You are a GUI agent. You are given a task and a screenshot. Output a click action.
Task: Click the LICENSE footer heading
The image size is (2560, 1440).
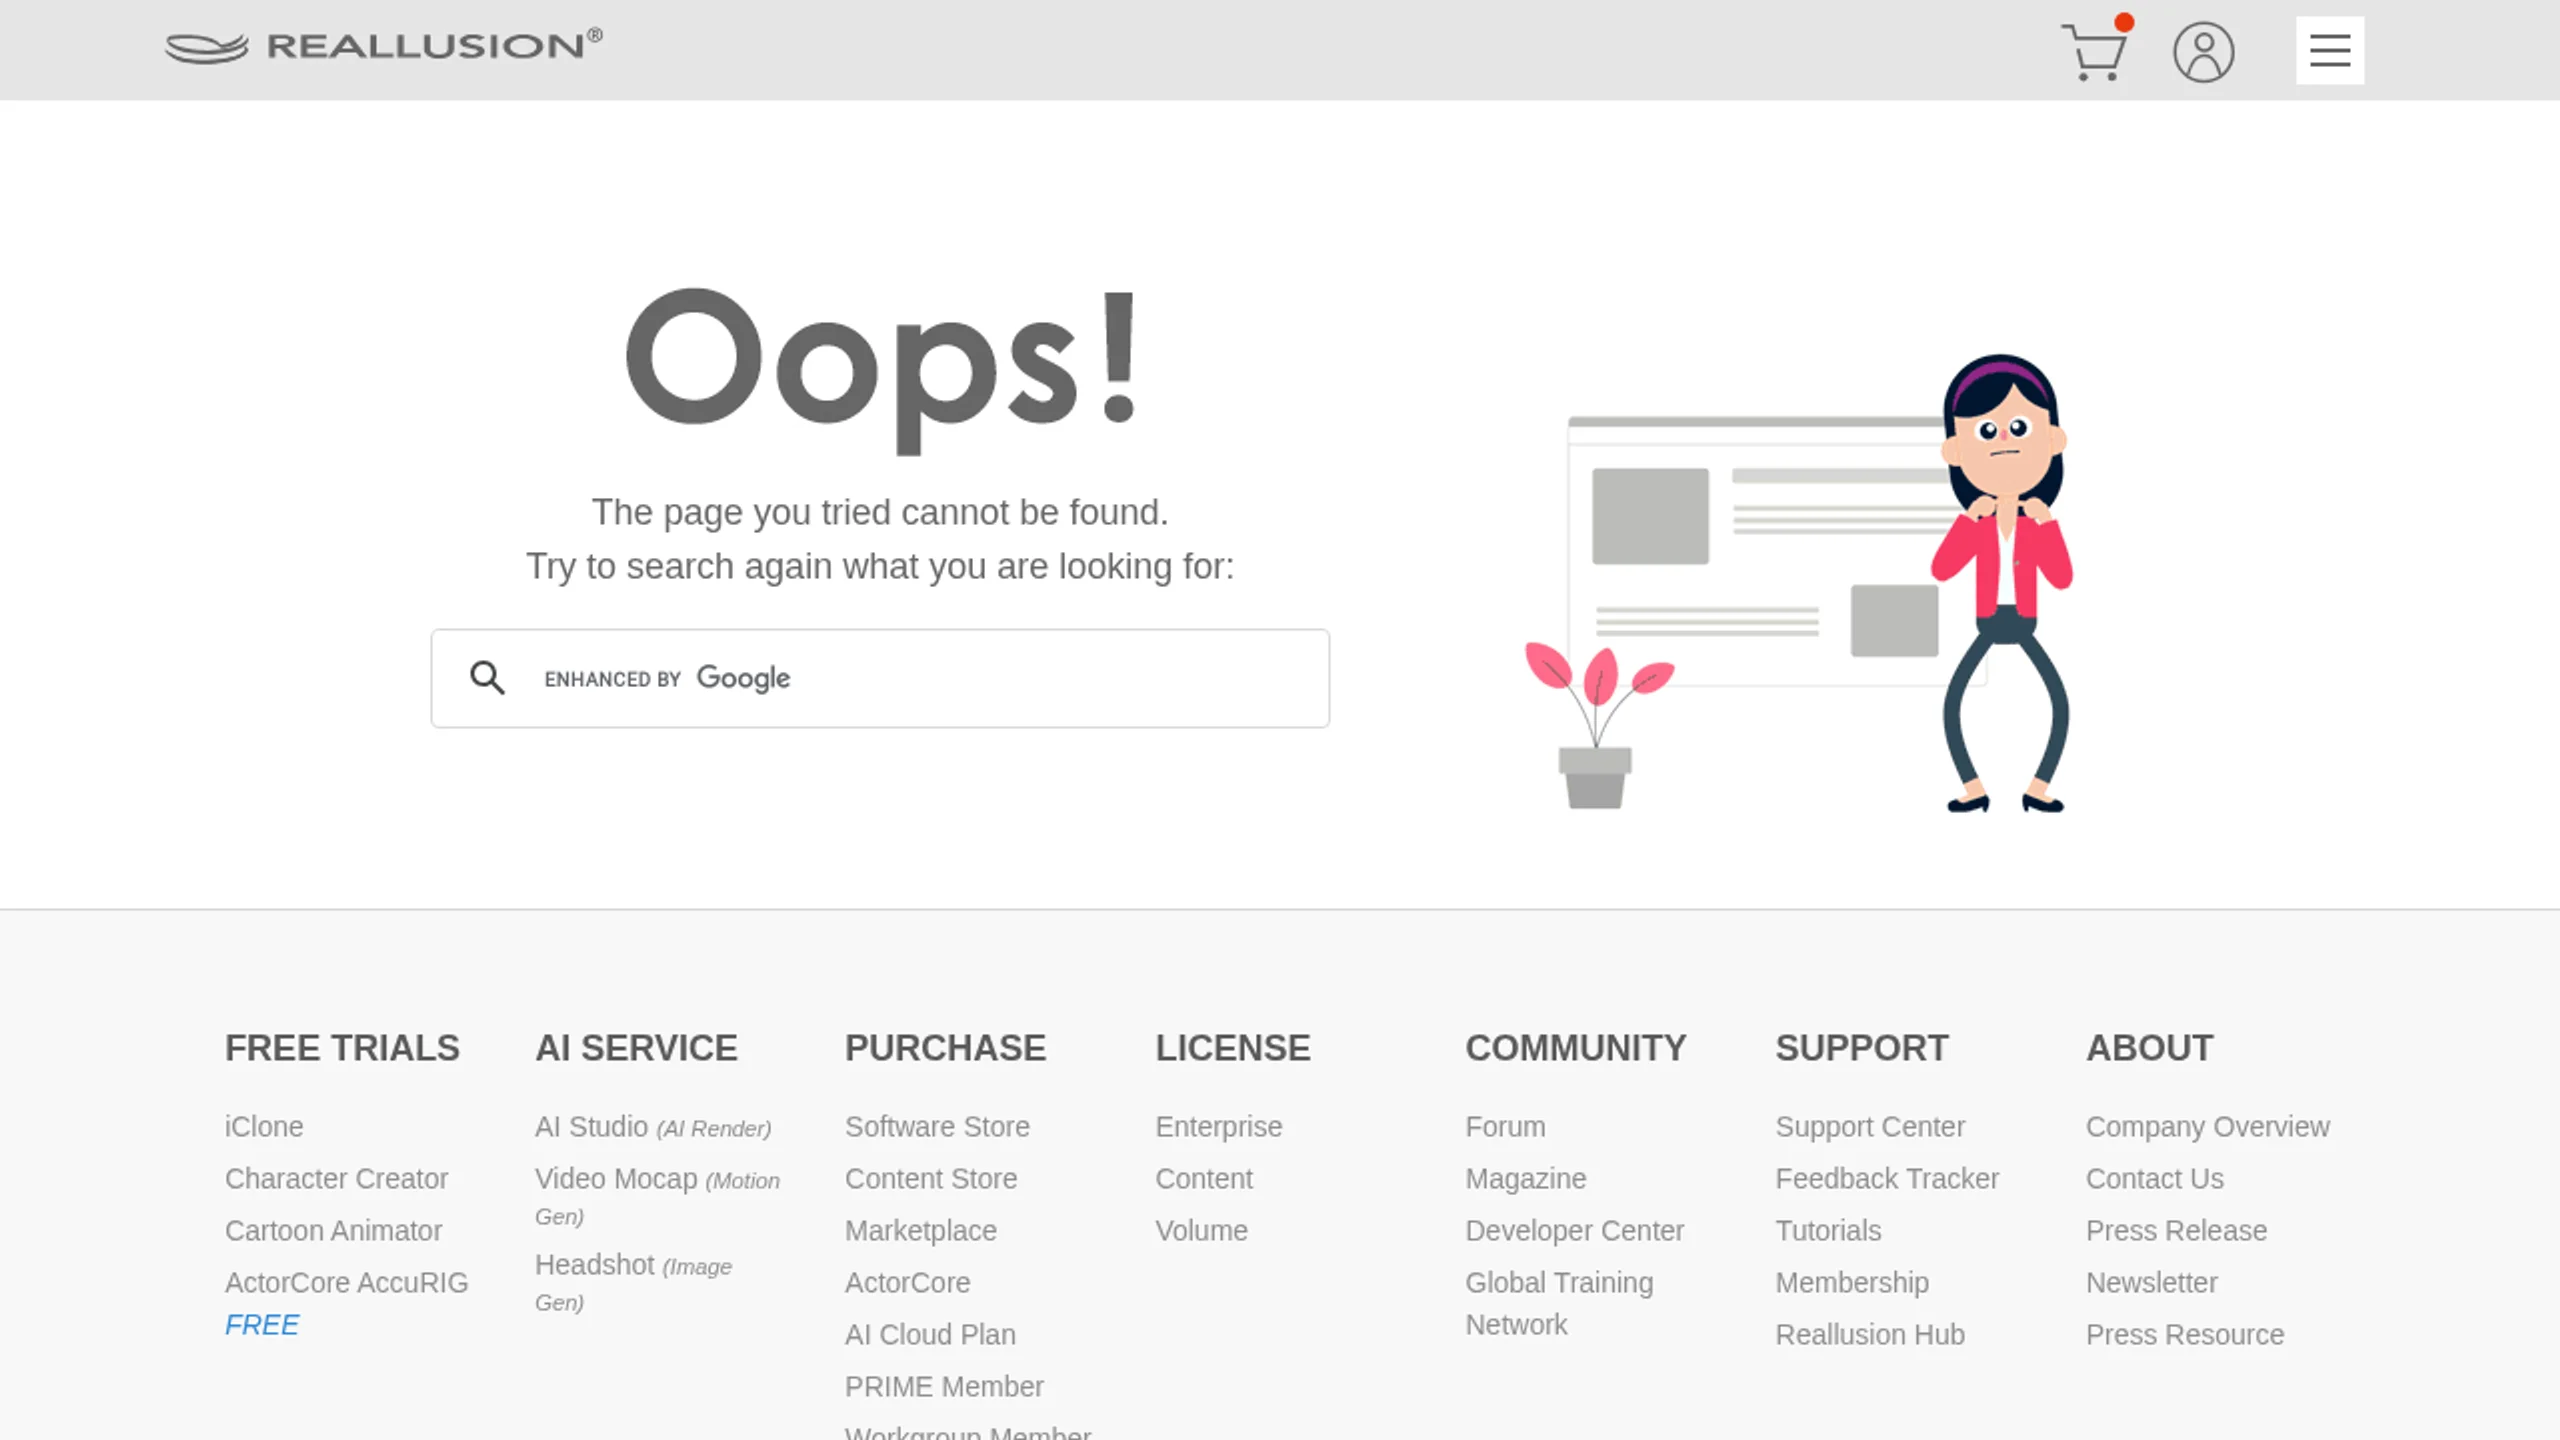click(1232, 1048)
